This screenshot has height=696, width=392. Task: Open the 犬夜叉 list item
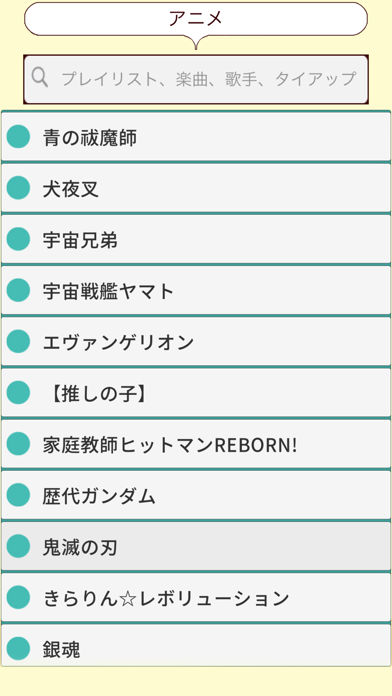pos(196,188)
